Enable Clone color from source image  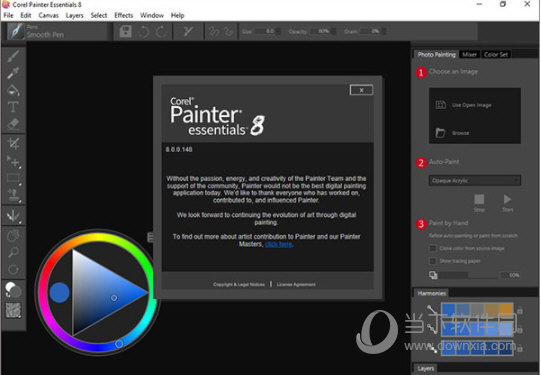coord(432,248)
